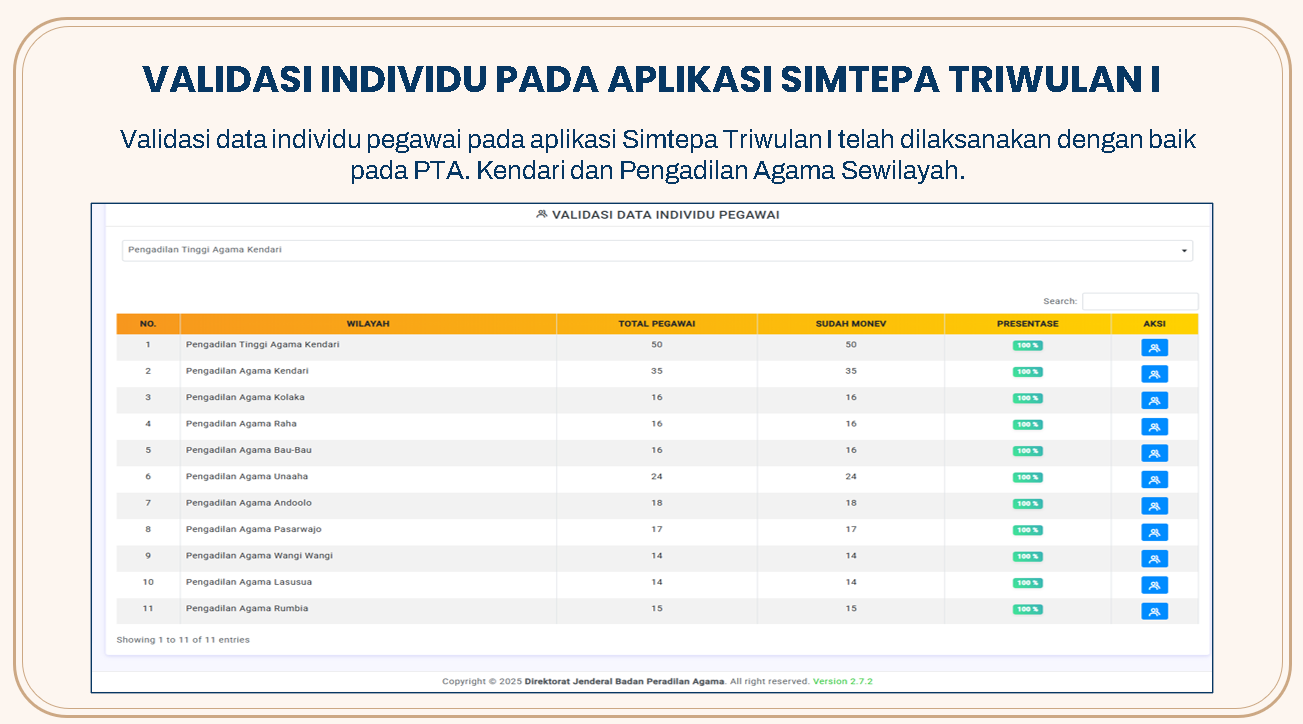Click the AKSI column header
This screenshot has width=1303, height=724.
click(x=1154, y=324)
